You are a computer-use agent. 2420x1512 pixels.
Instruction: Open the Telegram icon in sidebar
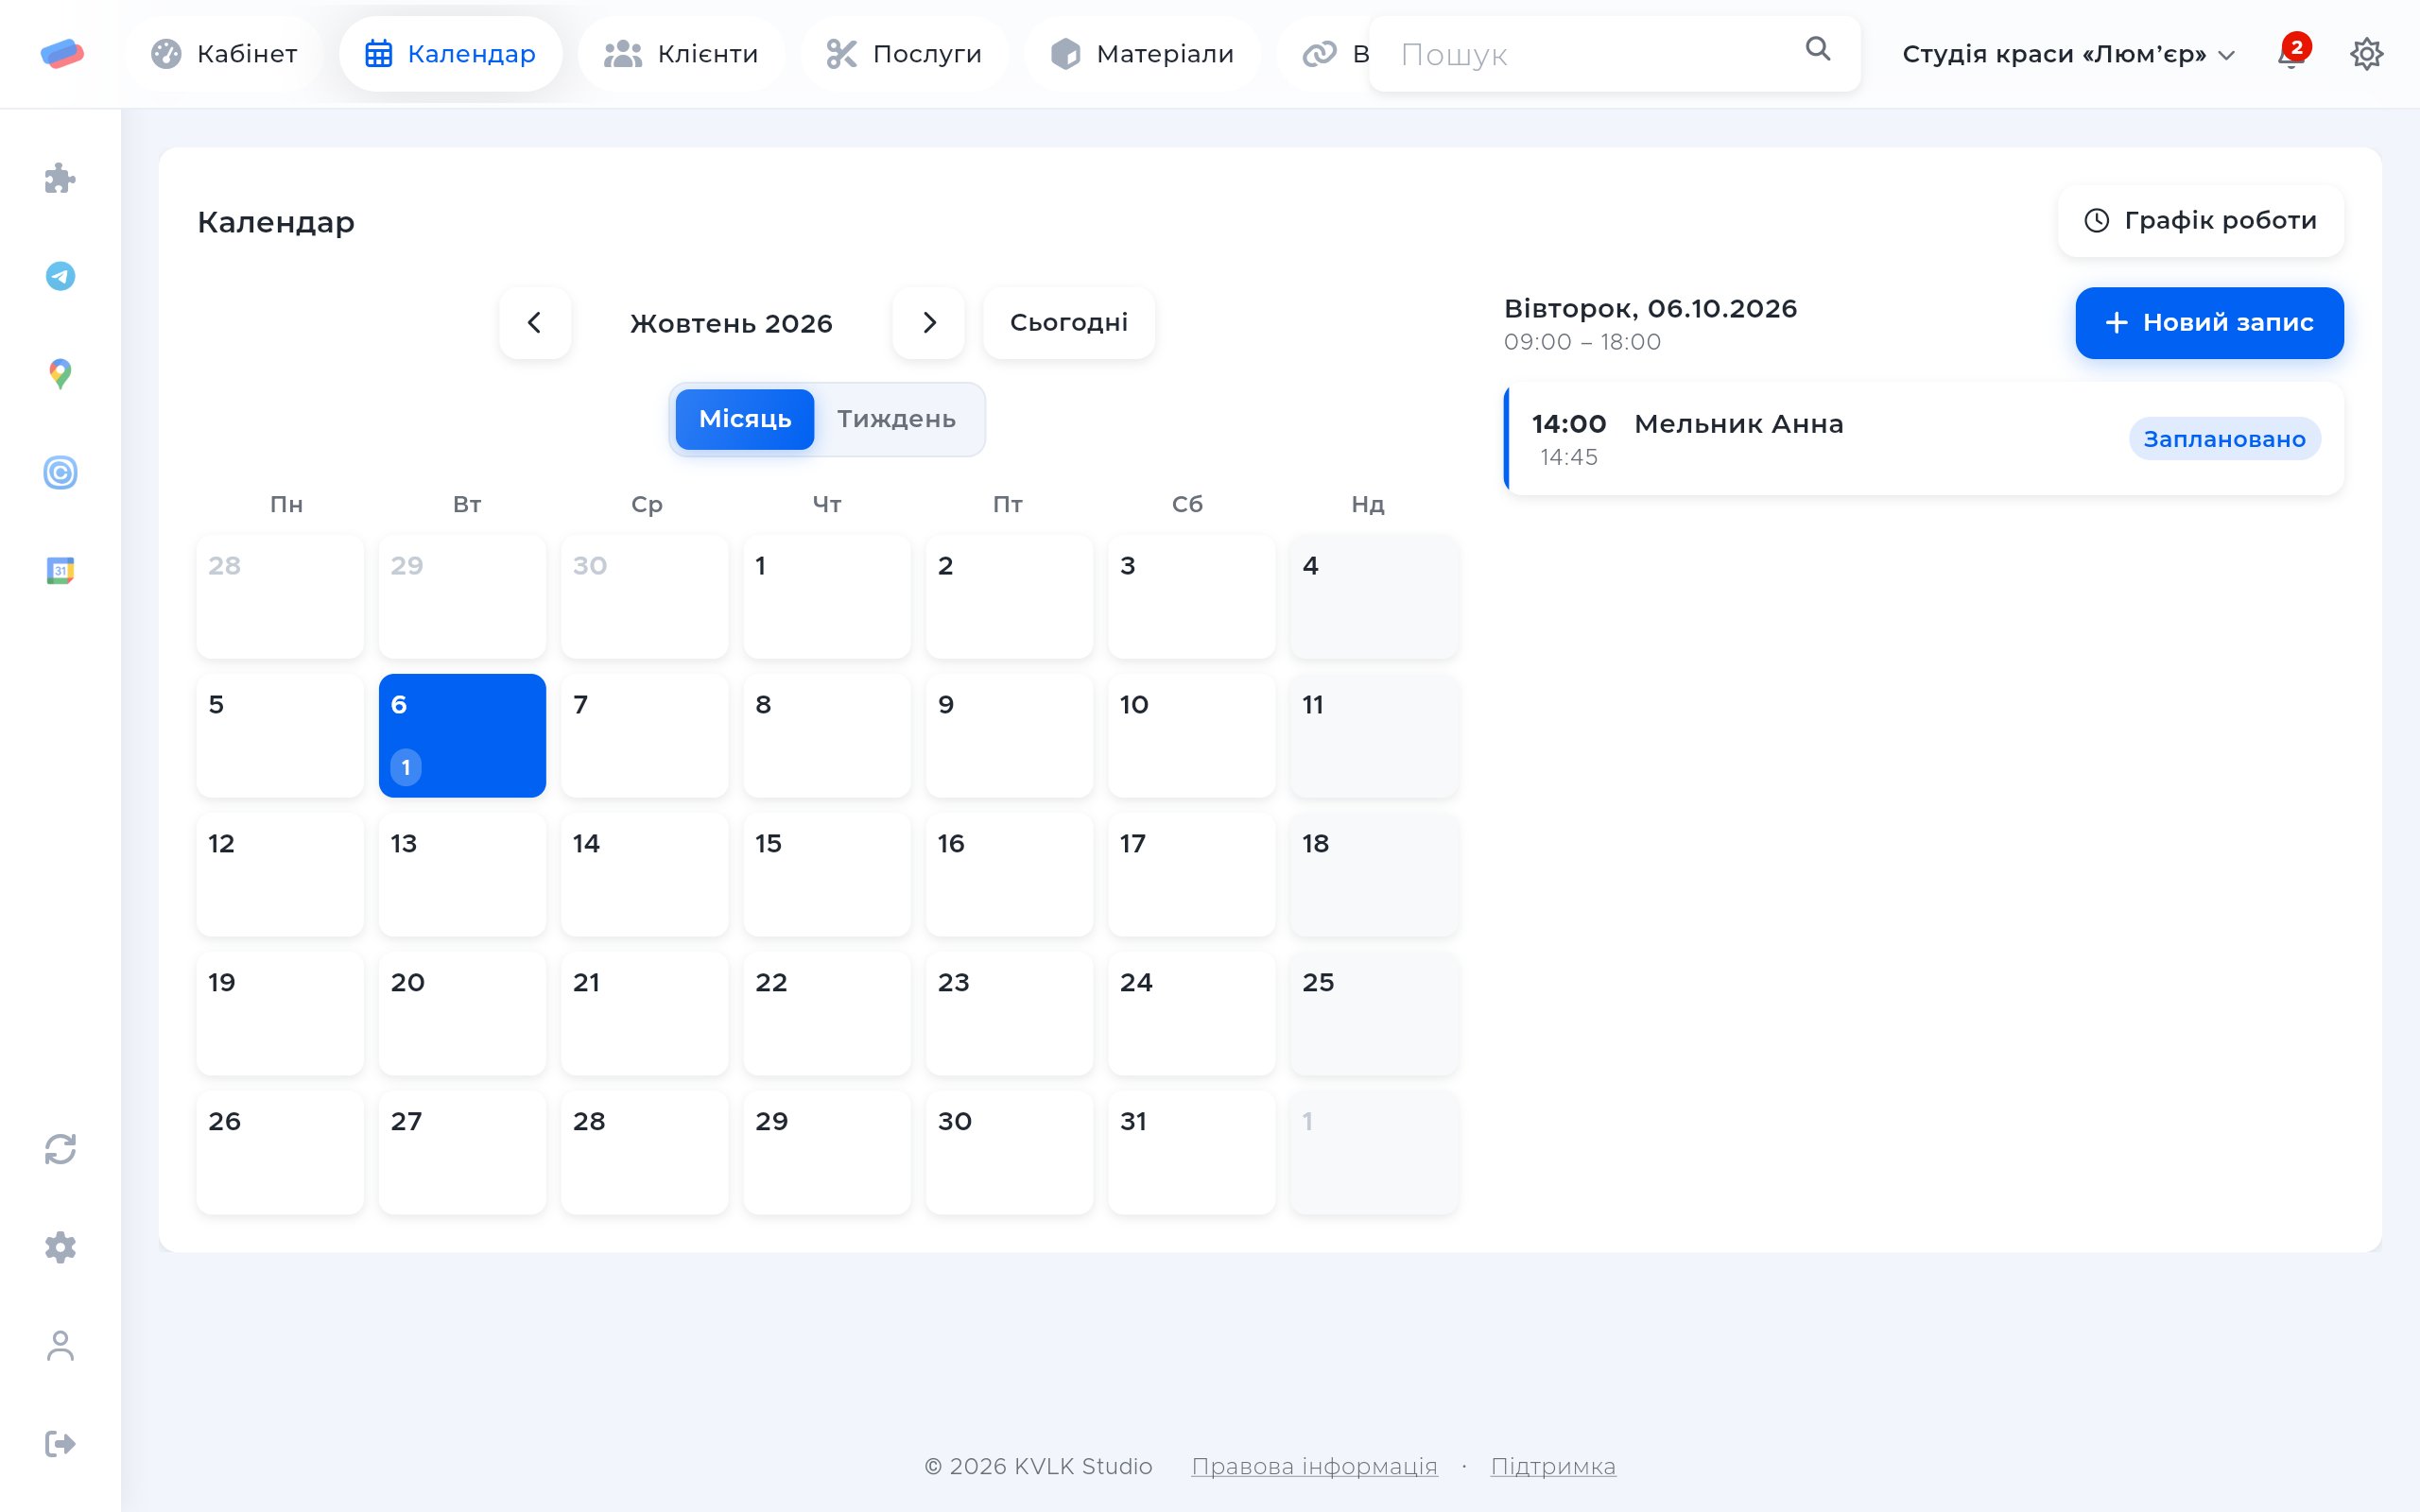tap(60, 276)
